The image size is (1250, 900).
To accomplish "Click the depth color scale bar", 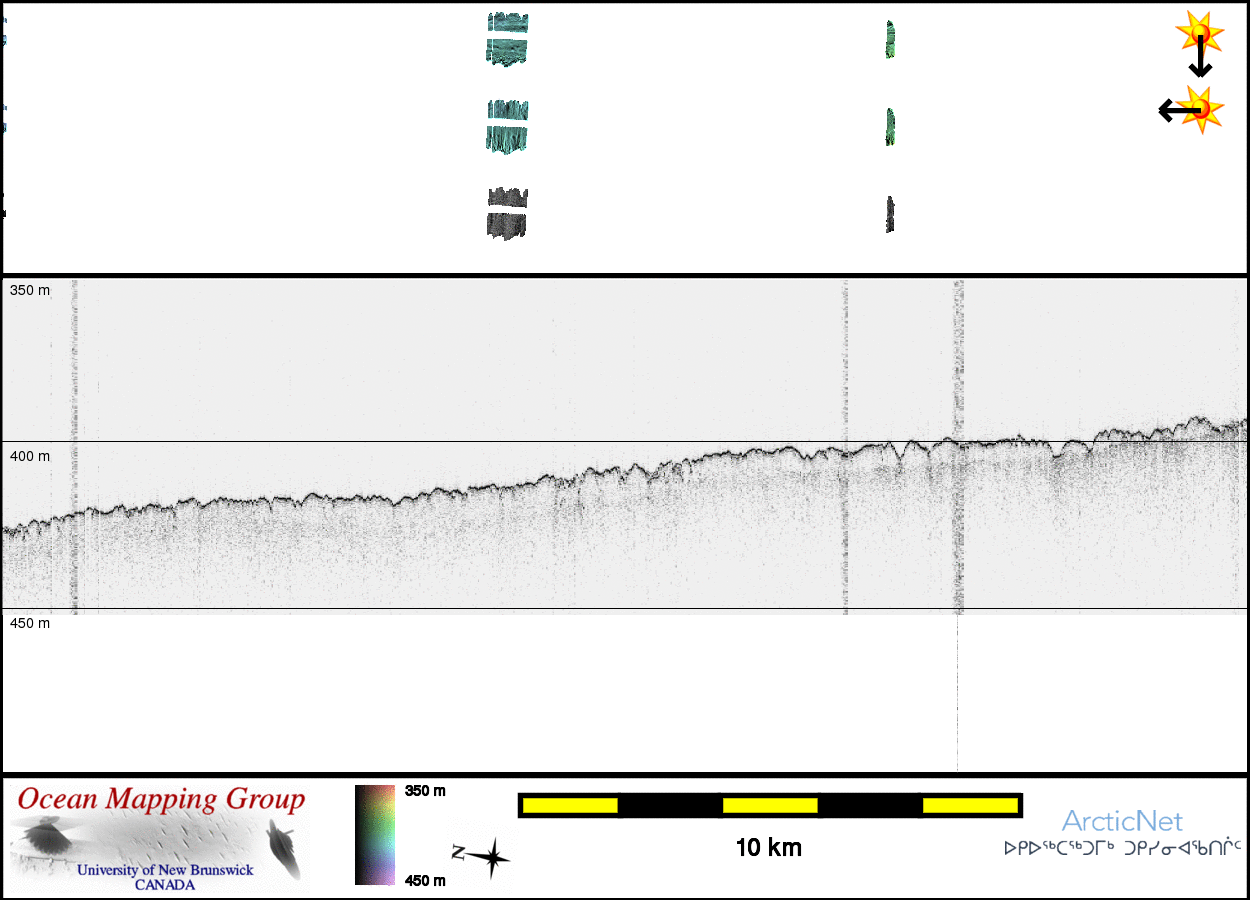I will [375, 835].
